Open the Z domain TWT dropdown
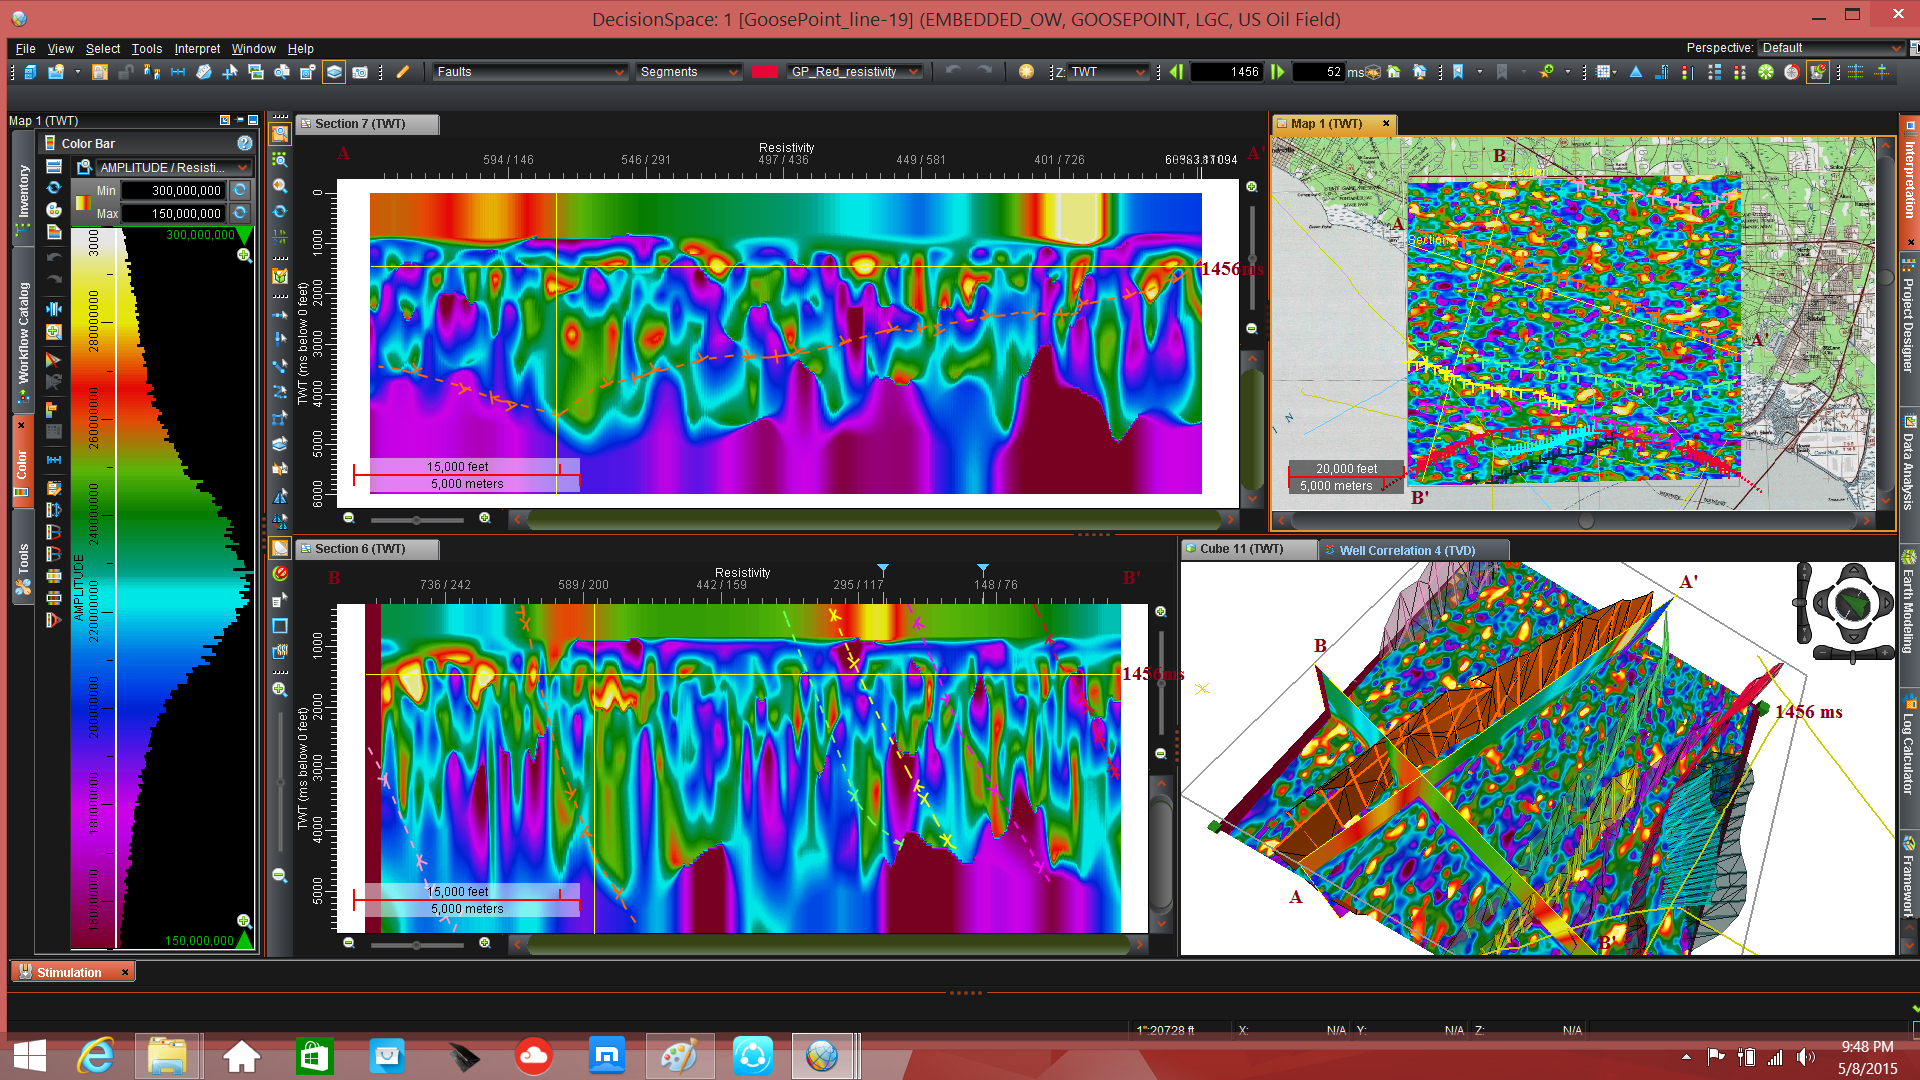Screen dimensions: 1920x1080 (x=1108, y=72)
